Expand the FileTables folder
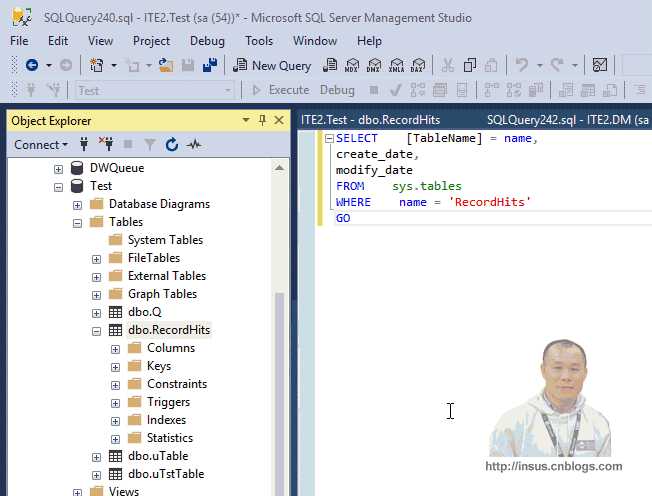Image resolution: width=652 pixels, height=496 pixels. [96, 259]
